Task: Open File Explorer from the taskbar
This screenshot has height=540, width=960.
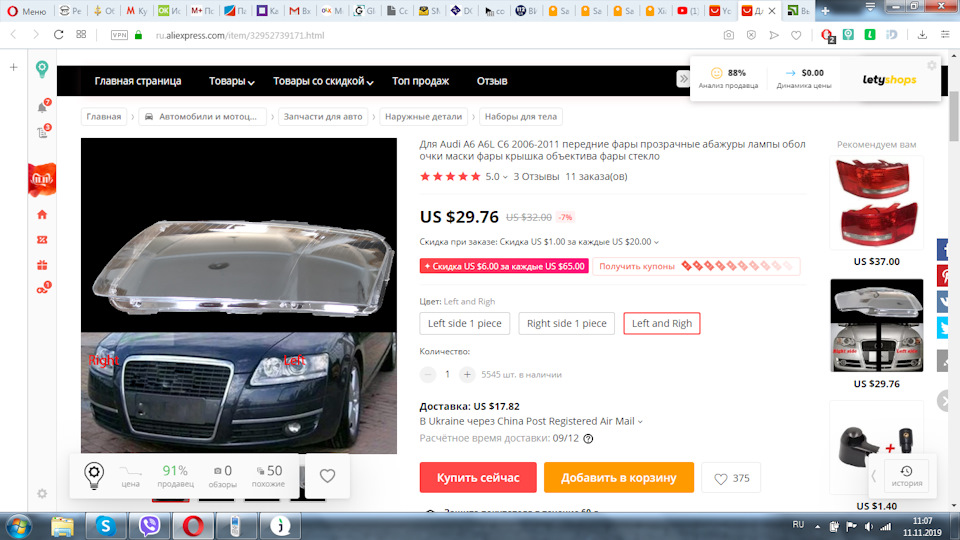Action: pos(62,525)
